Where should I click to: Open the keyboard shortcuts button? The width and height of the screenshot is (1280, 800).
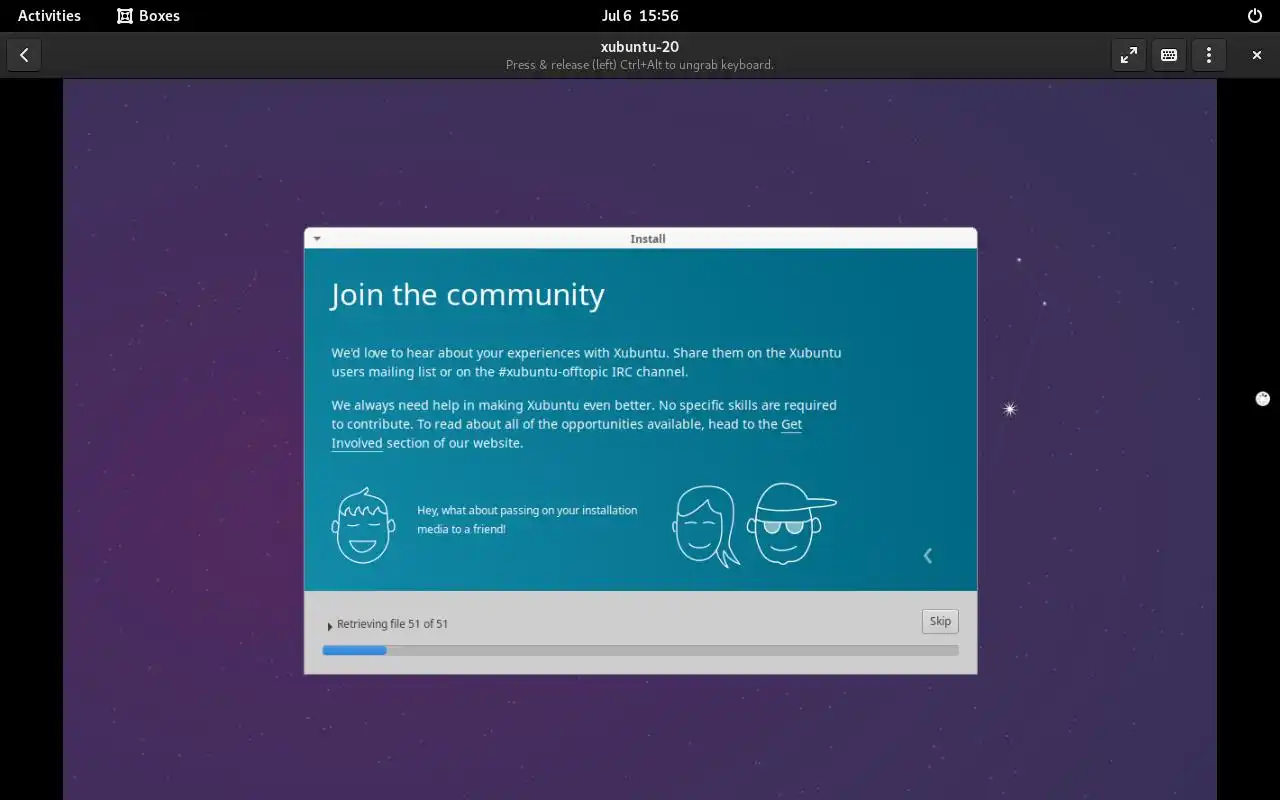pyautogui.click(x=1169, y=55)
